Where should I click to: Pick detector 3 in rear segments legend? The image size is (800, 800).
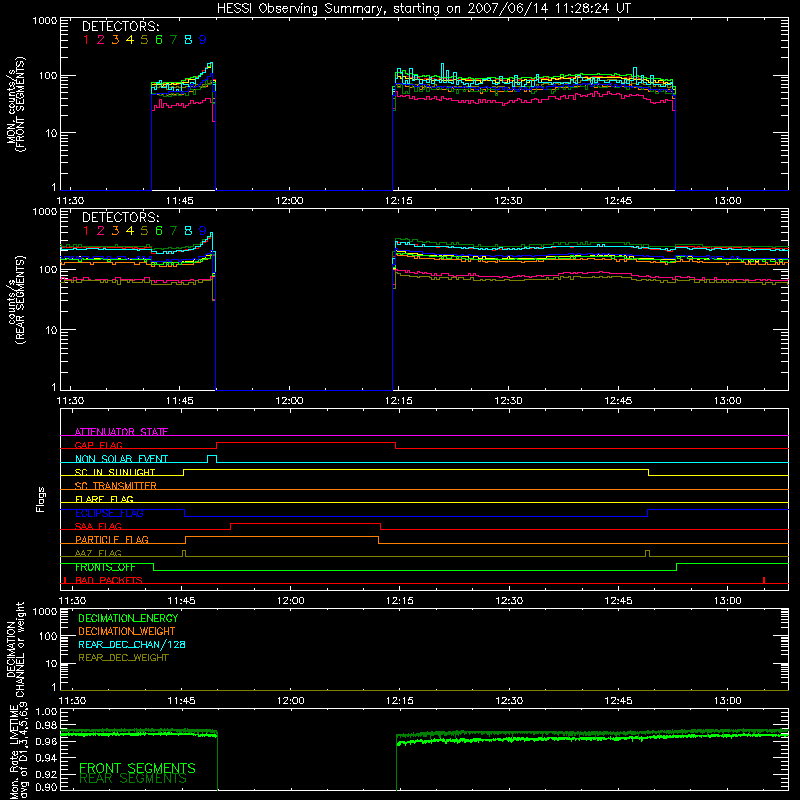click(x=115, y=231)
